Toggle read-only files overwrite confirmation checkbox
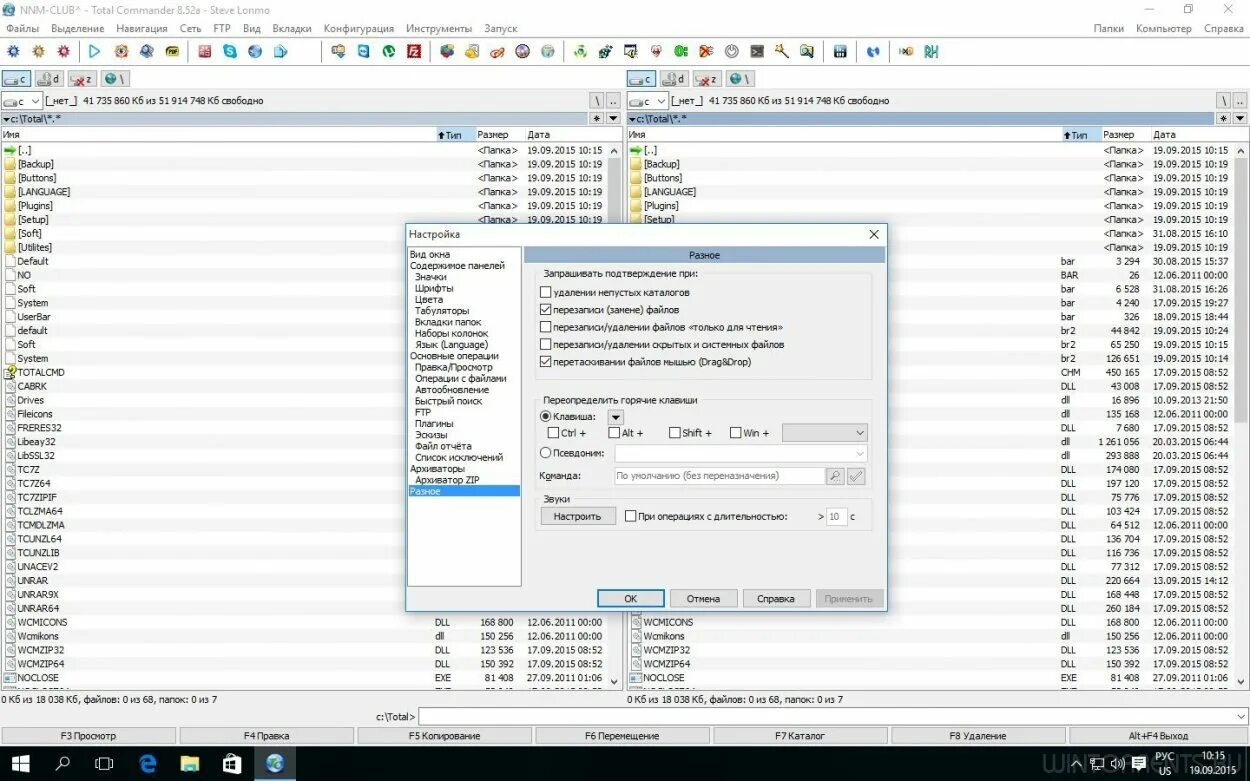This screenshot has width=1250, height=781. [x=545, y=327]
